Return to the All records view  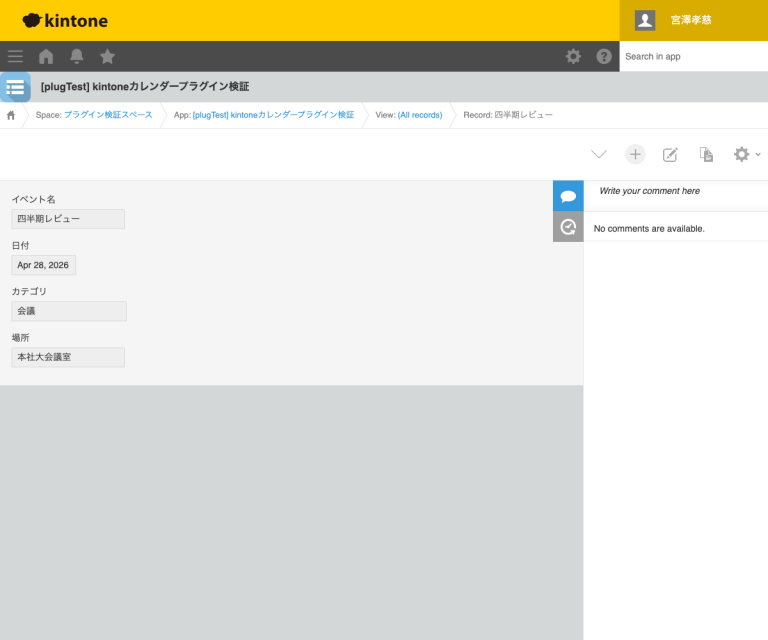[420, 115]
